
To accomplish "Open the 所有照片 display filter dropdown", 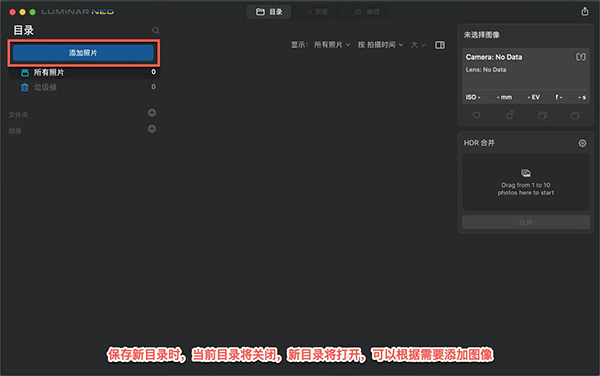I will point(332,45).
